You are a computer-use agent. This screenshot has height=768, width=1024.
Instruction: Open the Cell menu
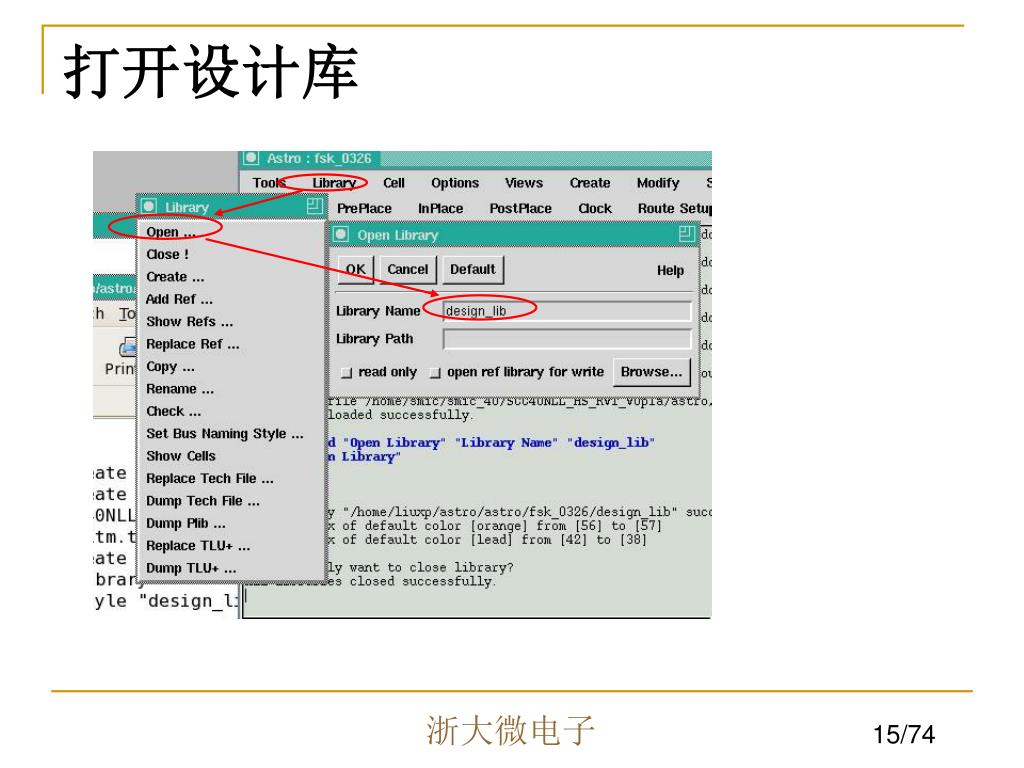394,184
